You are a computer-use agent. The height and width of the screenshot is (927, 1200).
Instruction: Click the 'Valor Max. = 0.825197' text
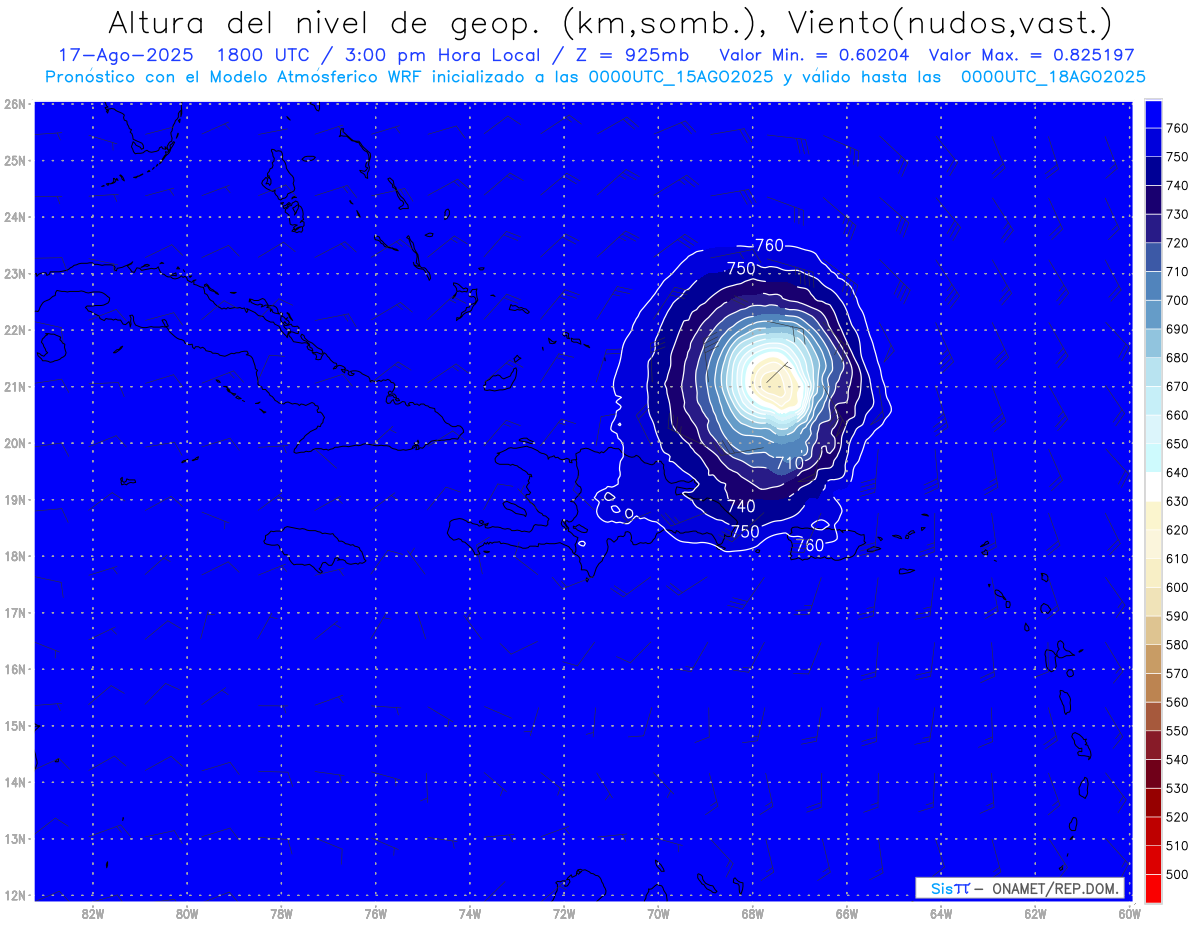[1032, 55]
